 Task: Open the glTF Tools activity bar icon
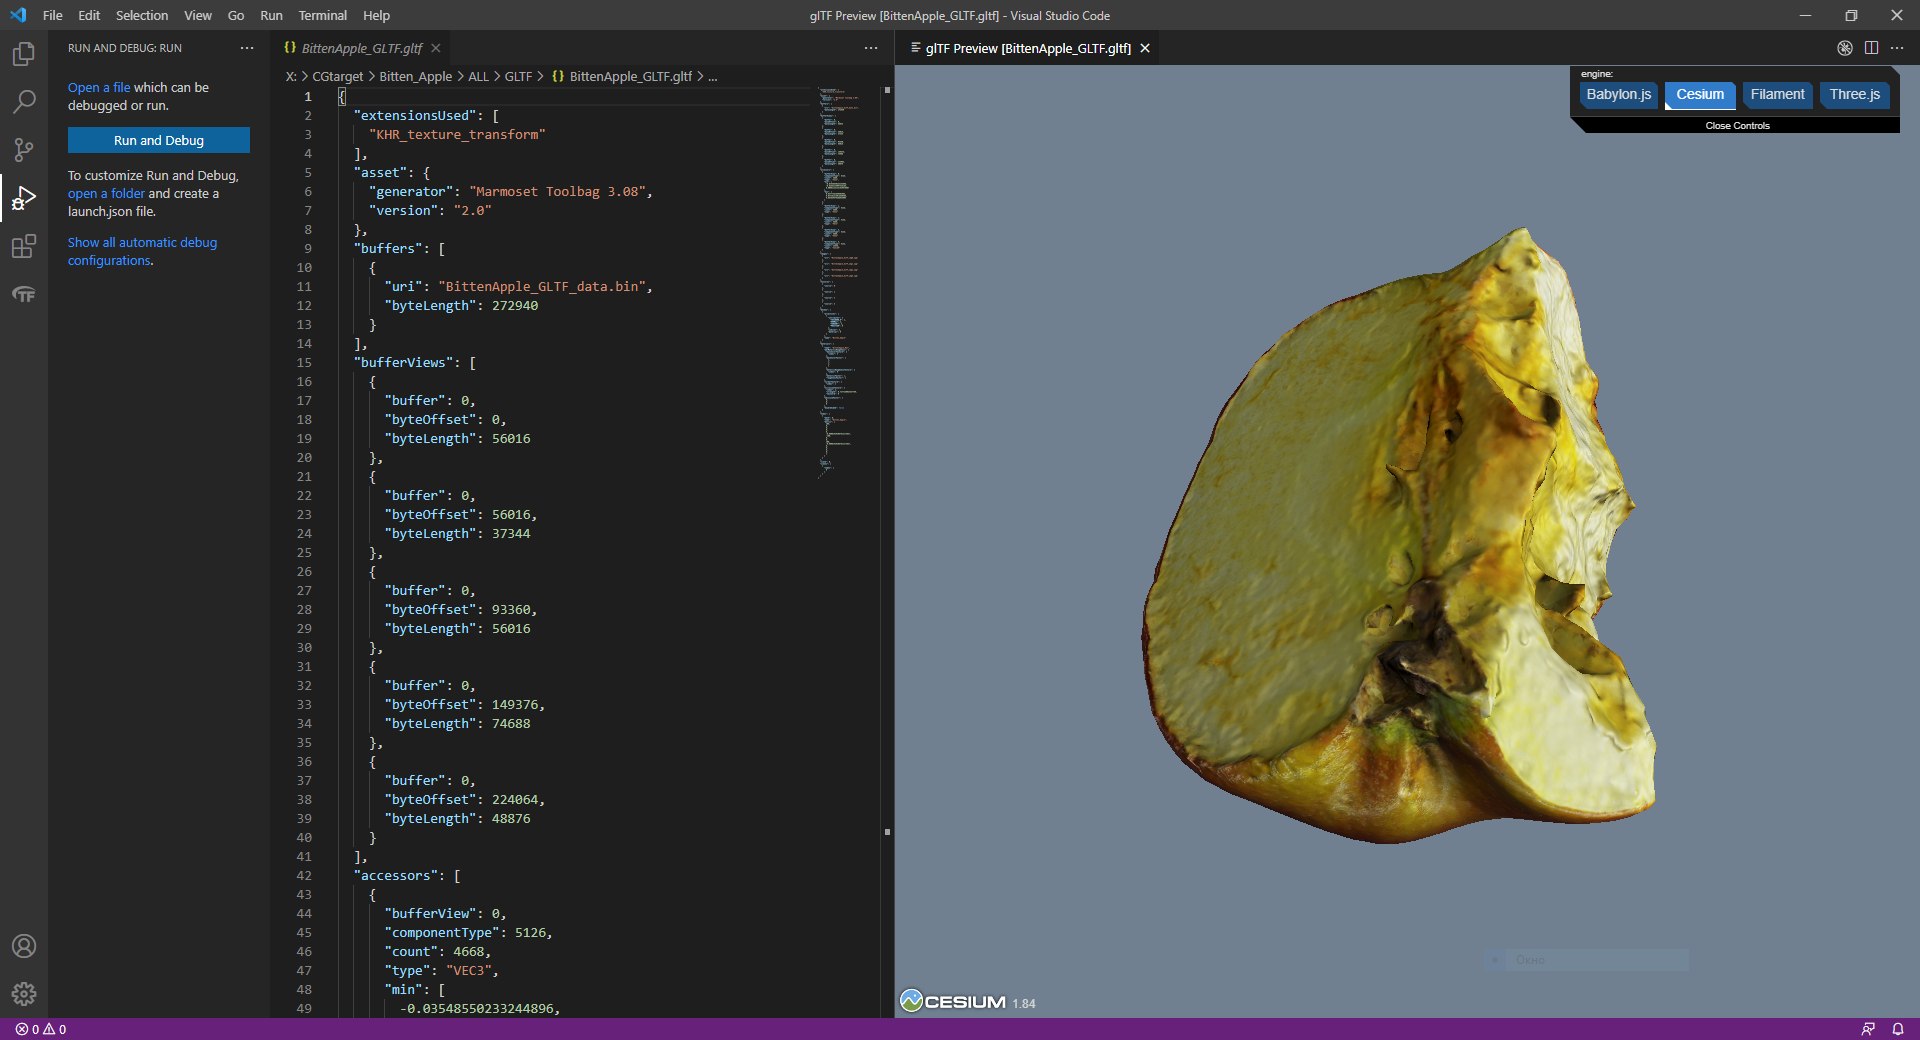(24, 294)
